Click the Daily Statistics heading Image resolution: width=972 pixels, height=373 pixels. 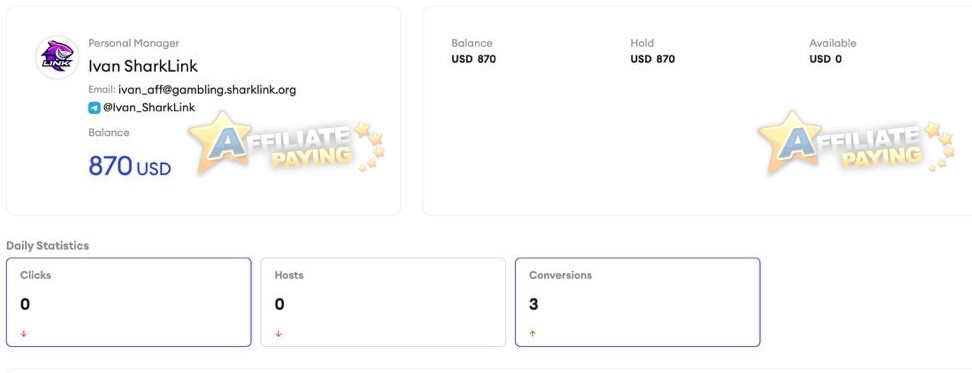click(48, 245)
